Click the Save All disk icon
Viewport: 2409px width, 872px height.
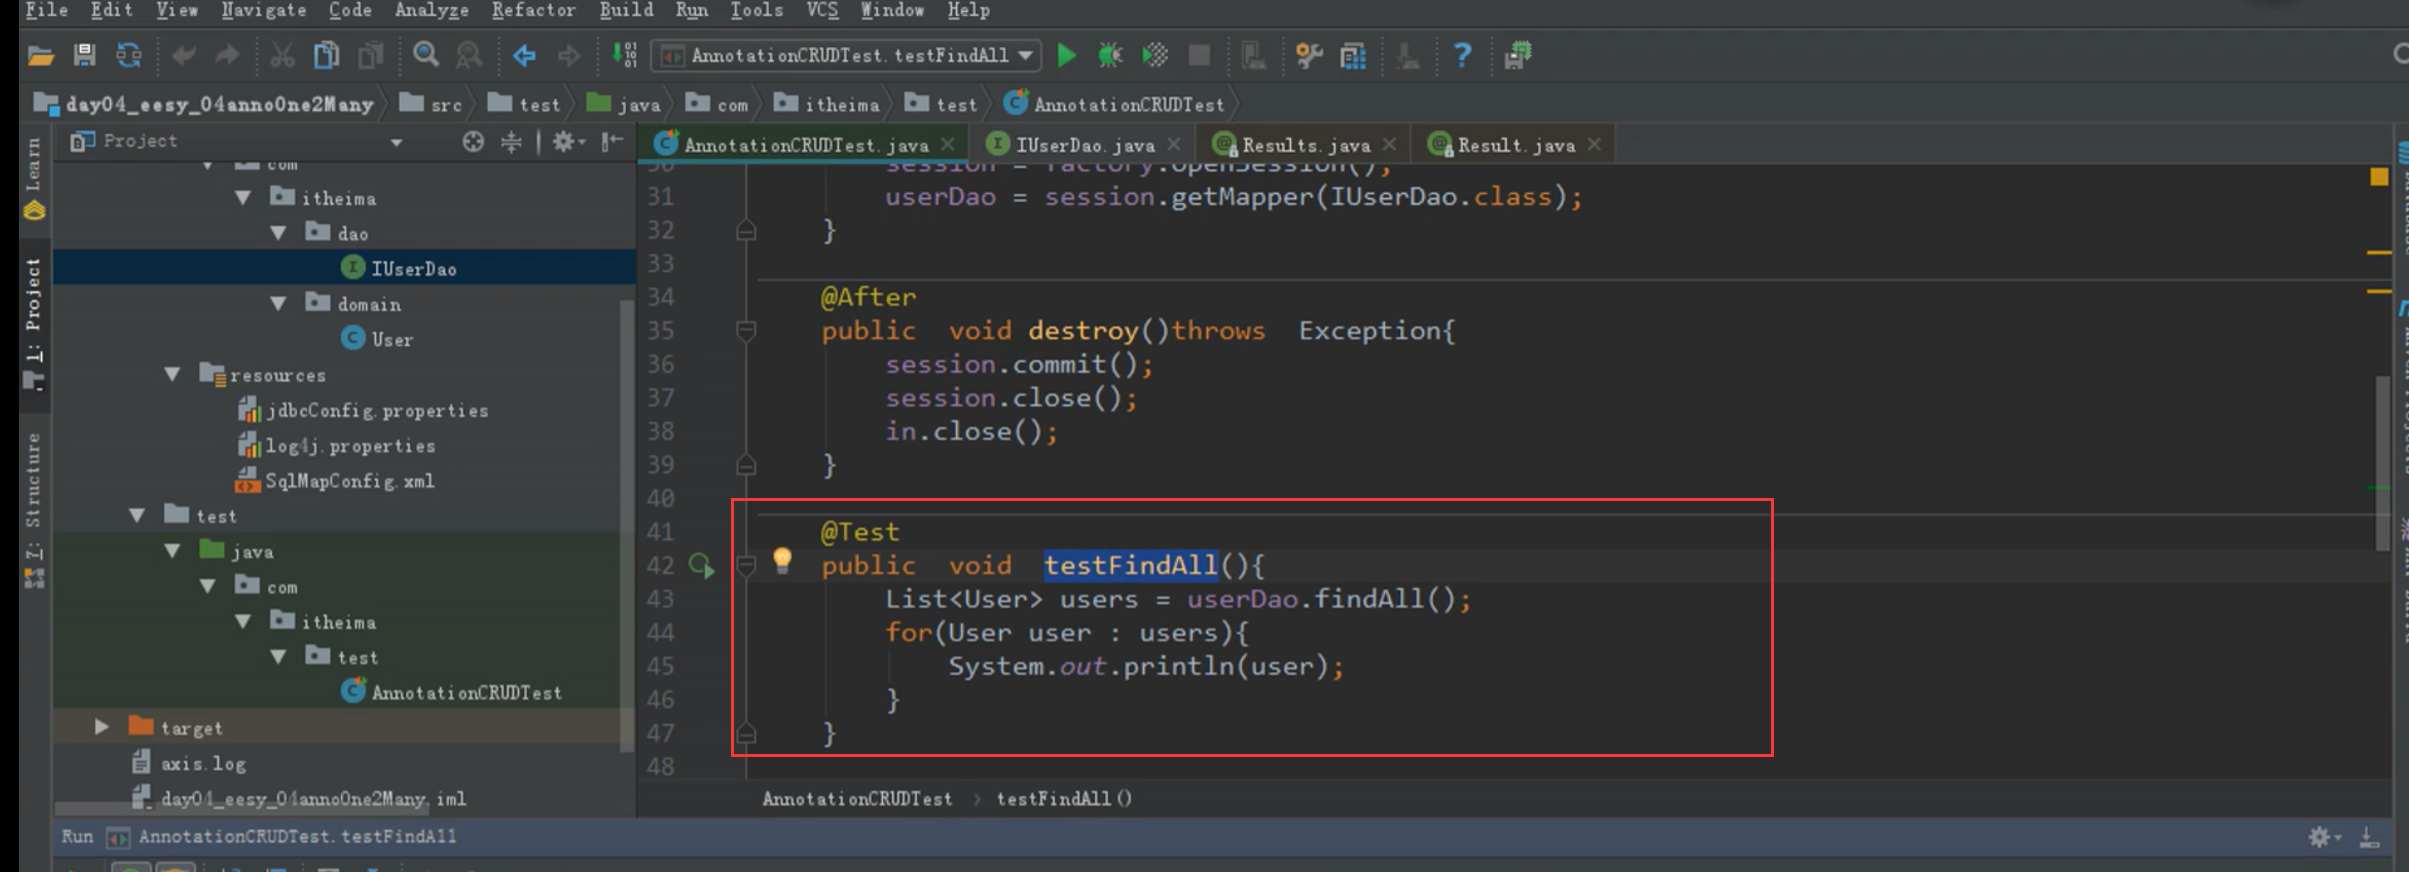(x=85, y=55)
